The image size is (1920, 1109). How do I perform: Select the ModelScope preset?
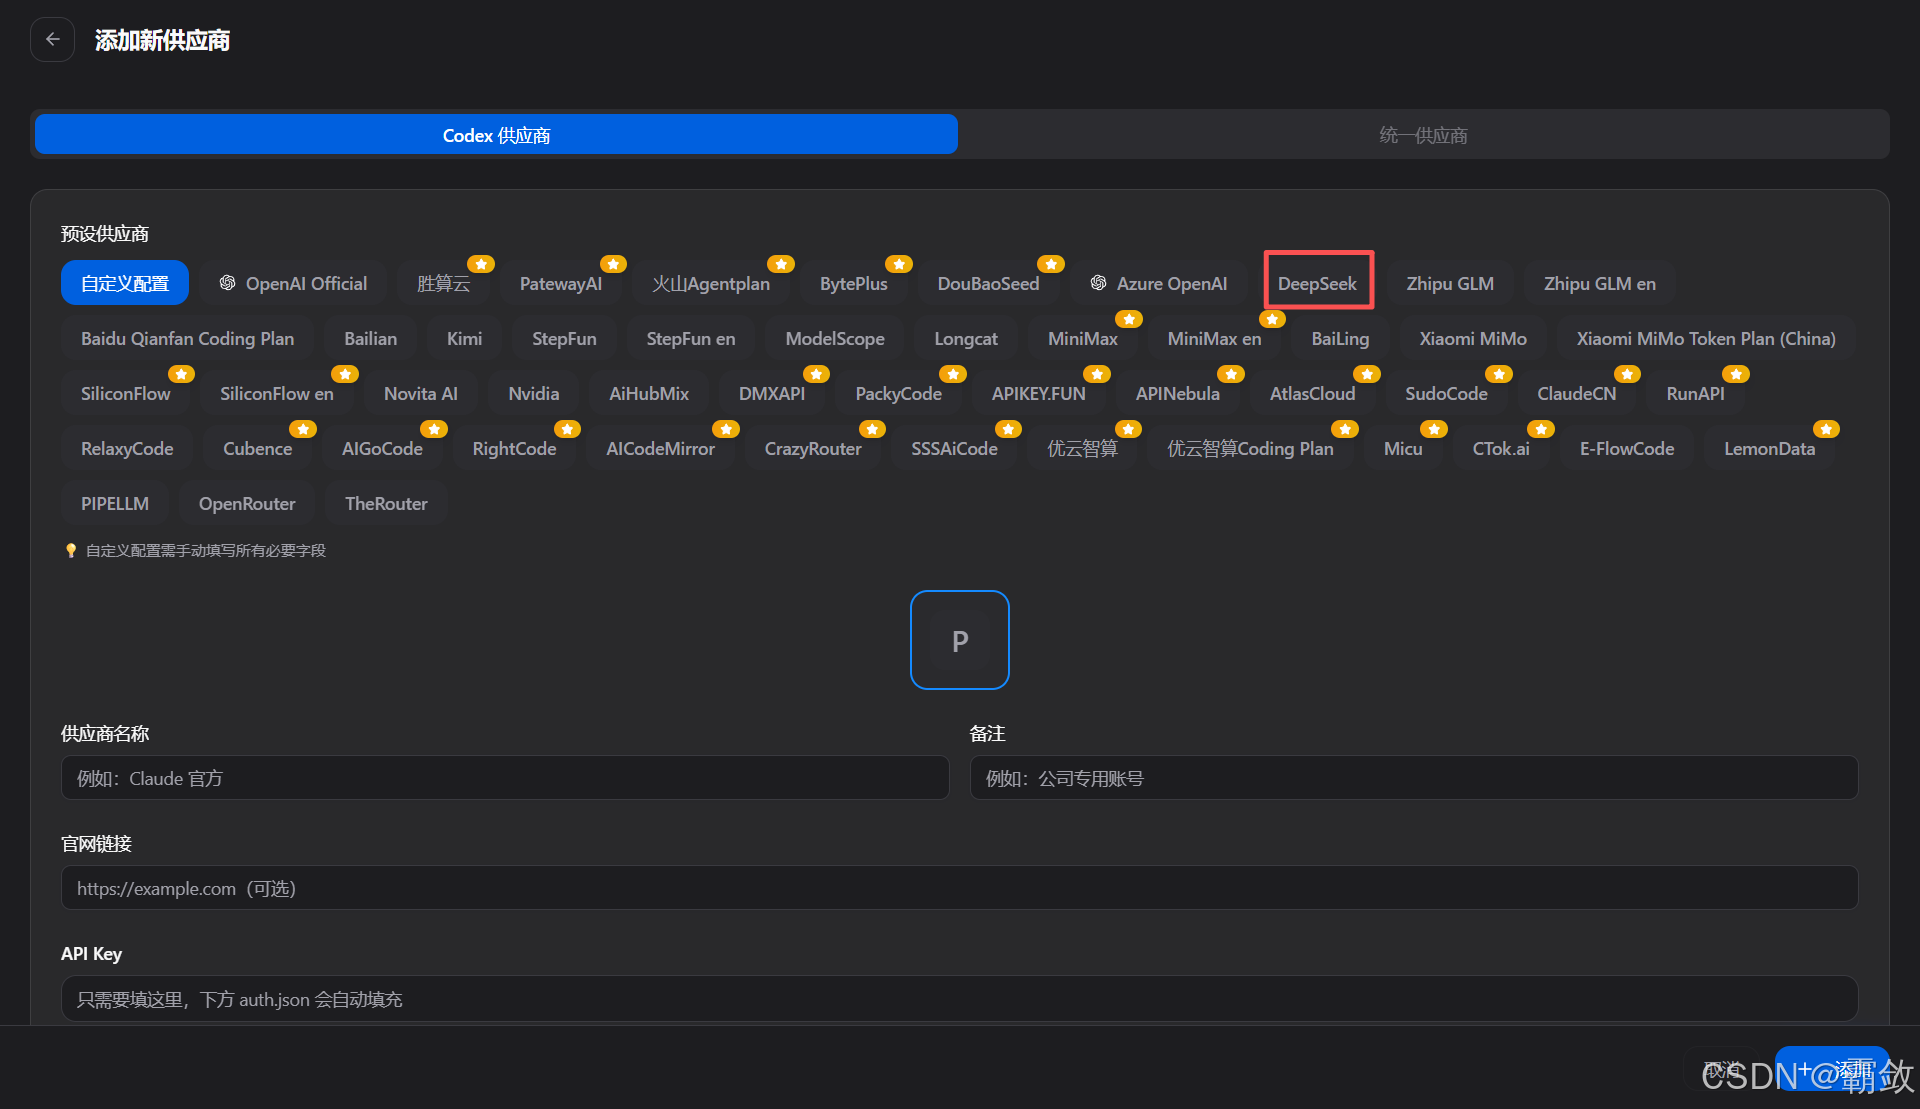click(835, 338)
